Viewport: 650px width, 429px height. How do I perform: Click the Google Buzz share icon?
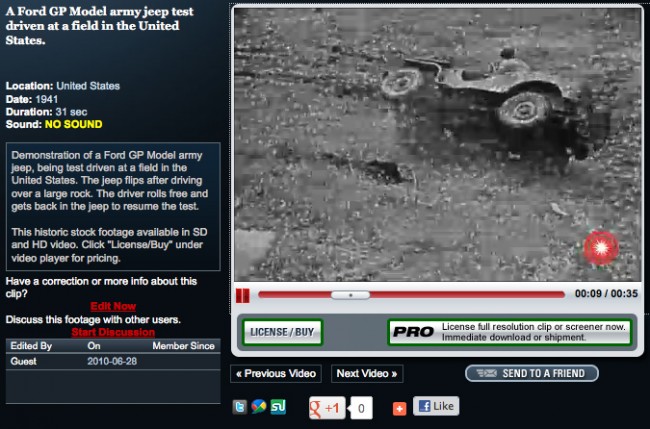pos(259,407)
